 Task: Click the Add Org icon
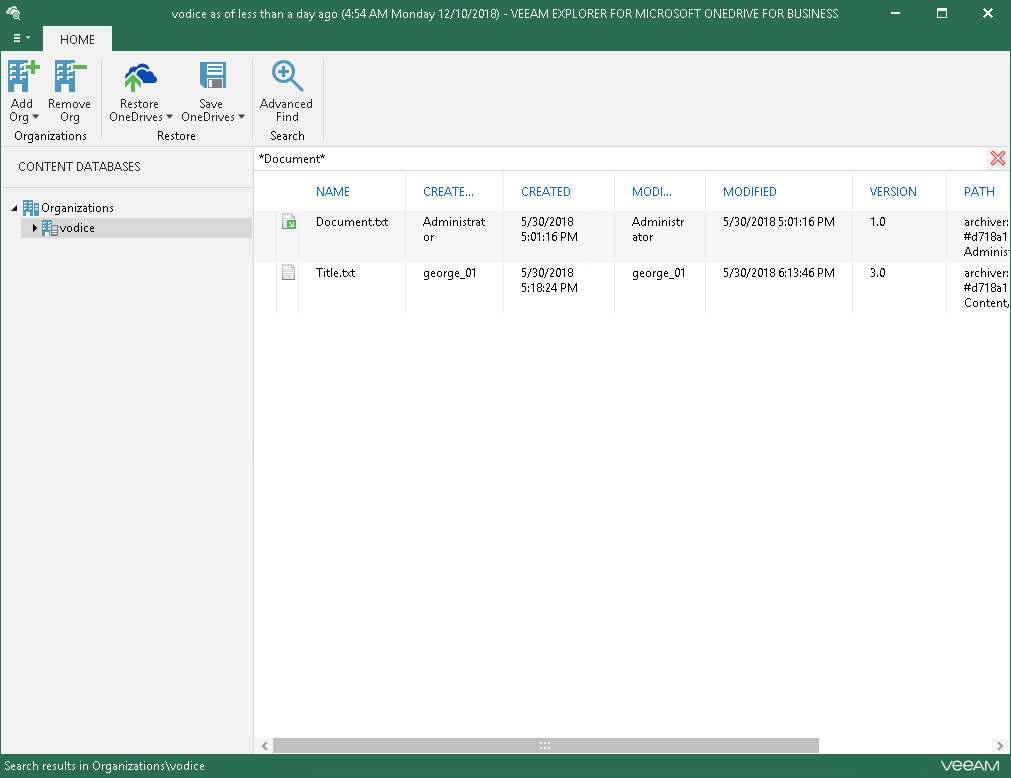[22, 77]
